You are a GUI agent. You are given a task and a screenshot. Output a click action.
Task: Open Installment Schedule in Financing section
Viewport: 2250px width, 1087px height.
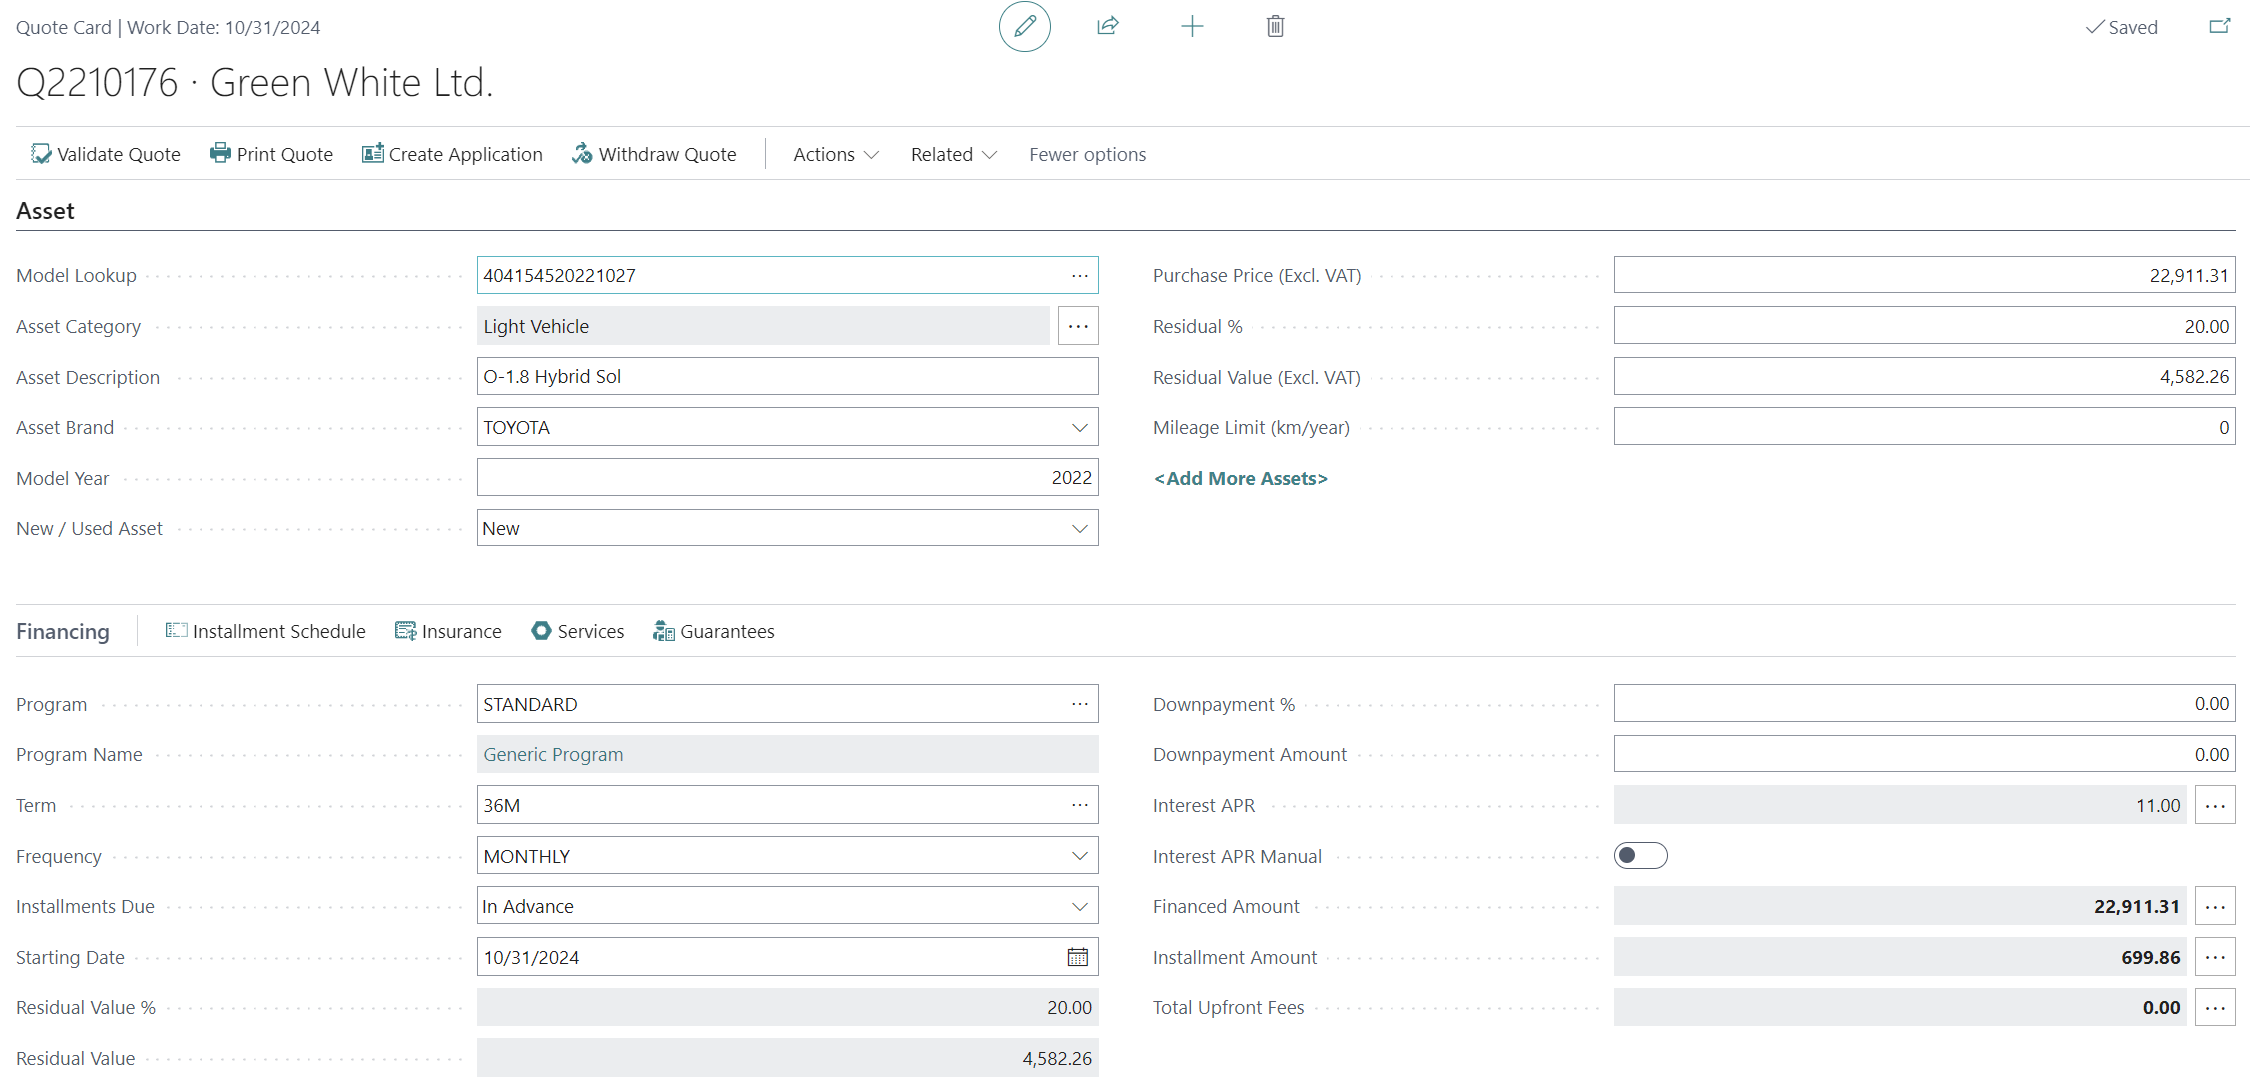[265, 631]
